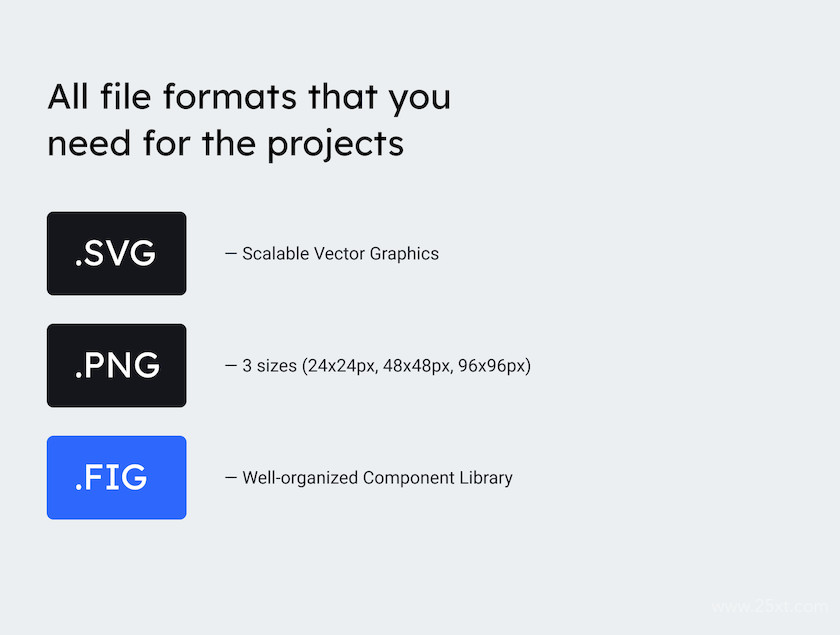The height and width of the screenshot is (635, 840).
Task: Click the heading line "All file formats that you"
Action: point(249,98)
